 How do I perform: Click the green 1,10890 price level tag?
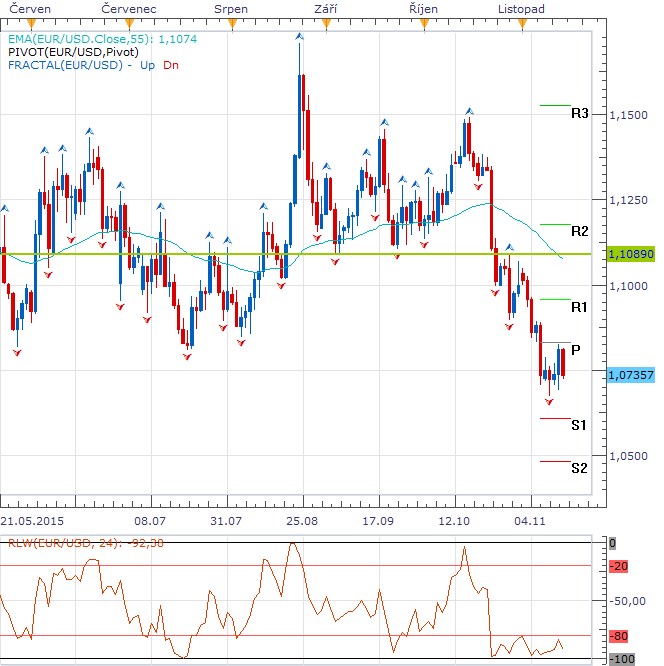point(631,254)
